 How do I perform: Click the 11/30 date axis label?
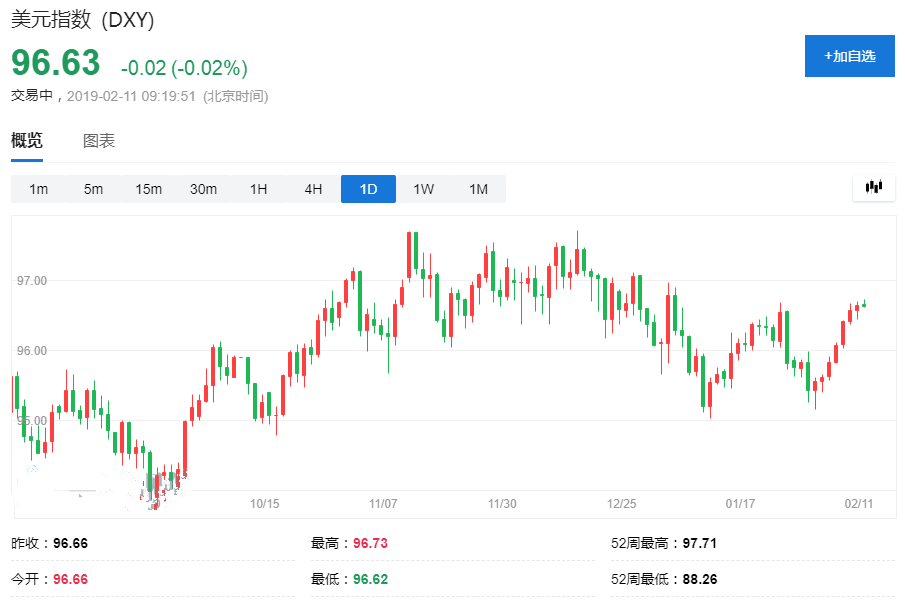(502, 503)
